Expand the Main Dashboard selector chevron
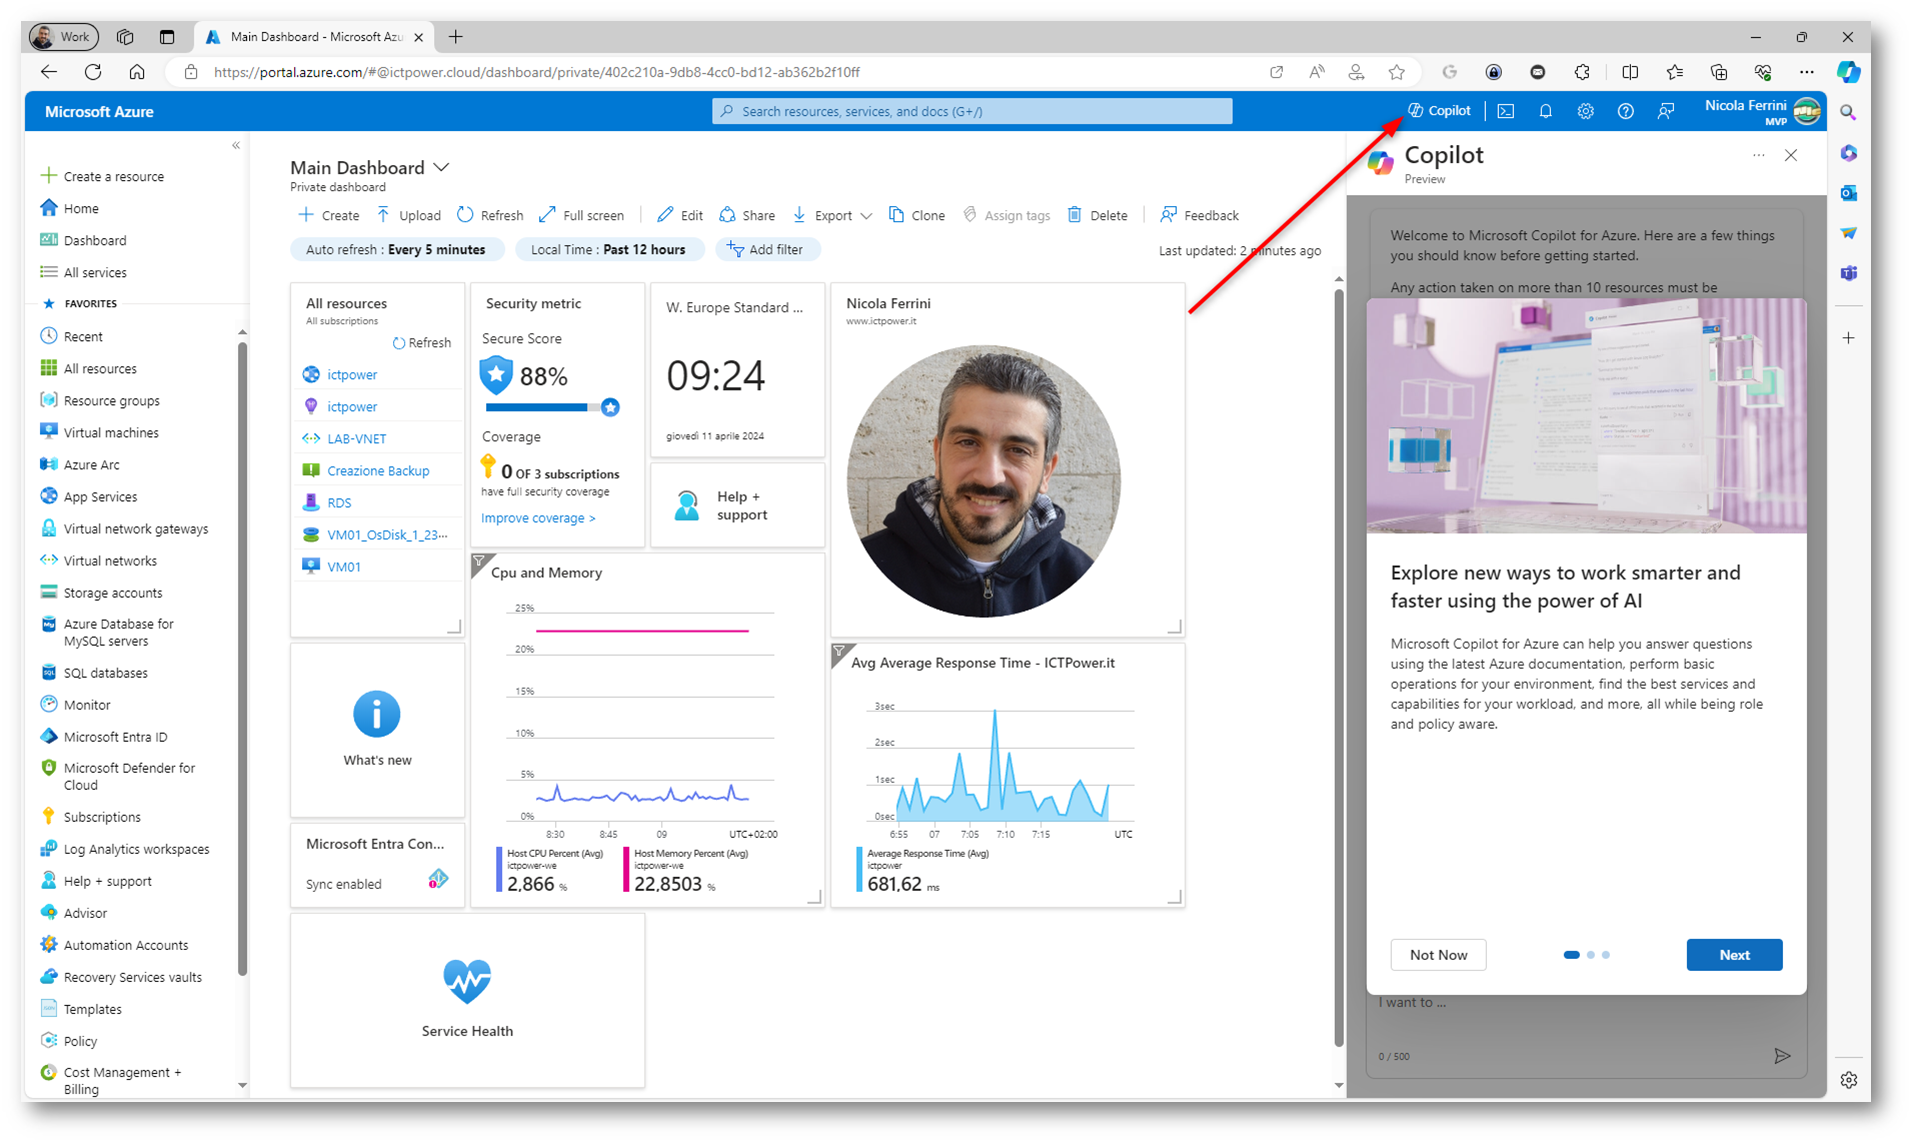This screenshot has width=1913, height=1144. point(441,167)
